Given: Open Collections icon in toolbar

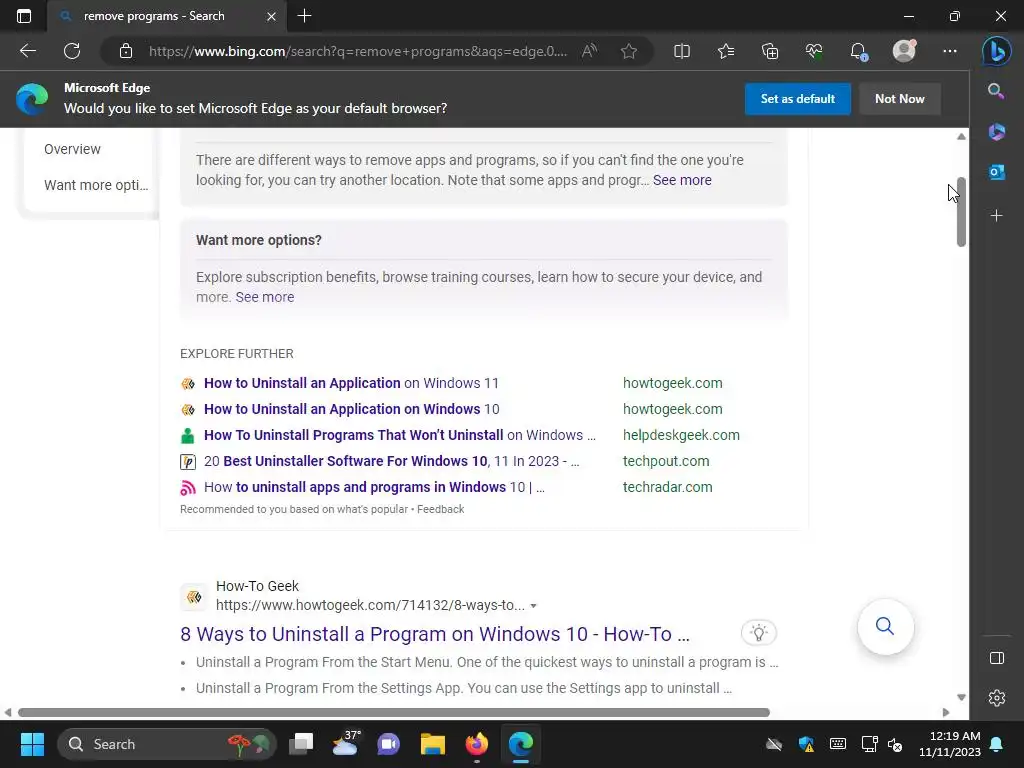Looking at the screenshot, I should (x=770, y=51).
